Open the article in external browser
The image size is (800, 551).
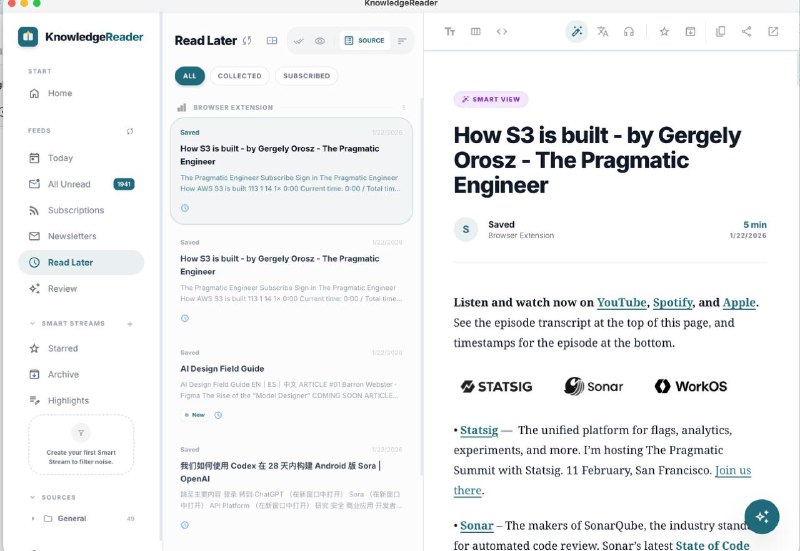773,32
